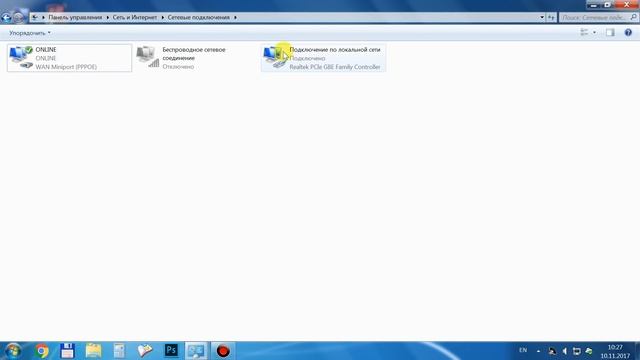Screen dimensions: 640x360
Task: Select the local area connection icon
Action: (274, 57)
